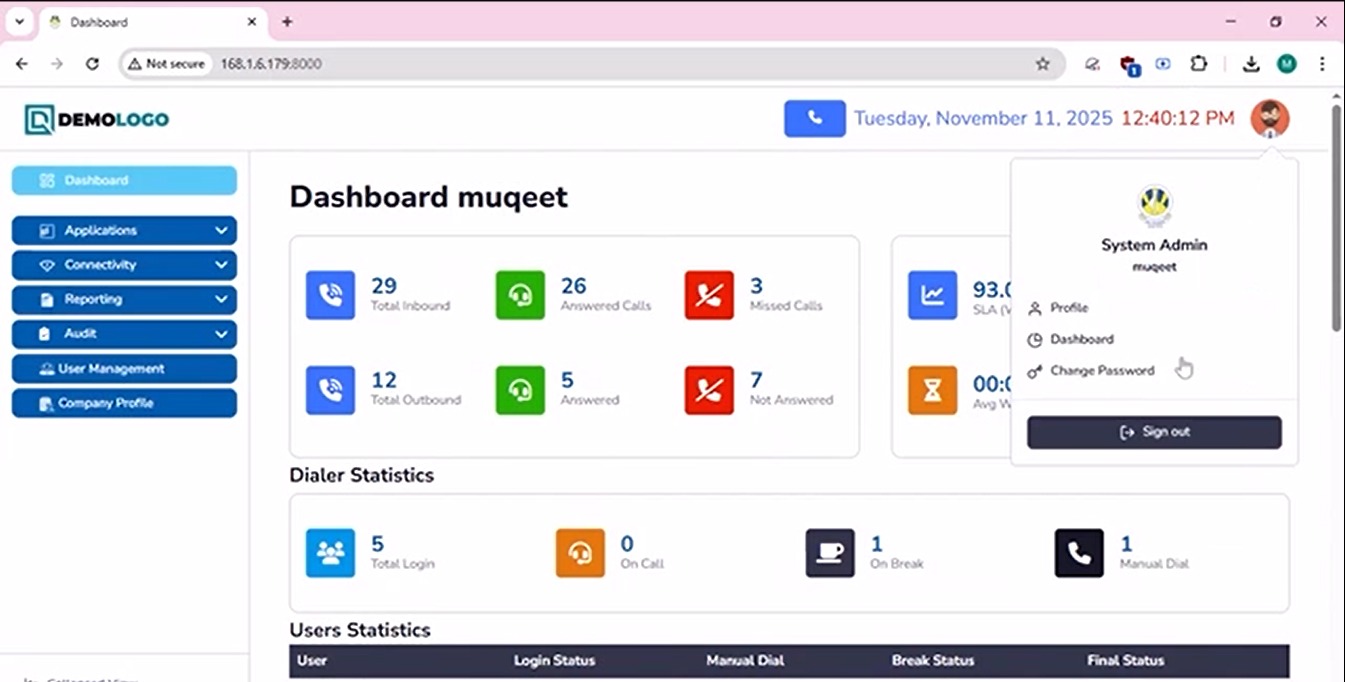Screen dimensions: 1345x682
Task: Click the blue phone call button in header
Action: point(814,118)
